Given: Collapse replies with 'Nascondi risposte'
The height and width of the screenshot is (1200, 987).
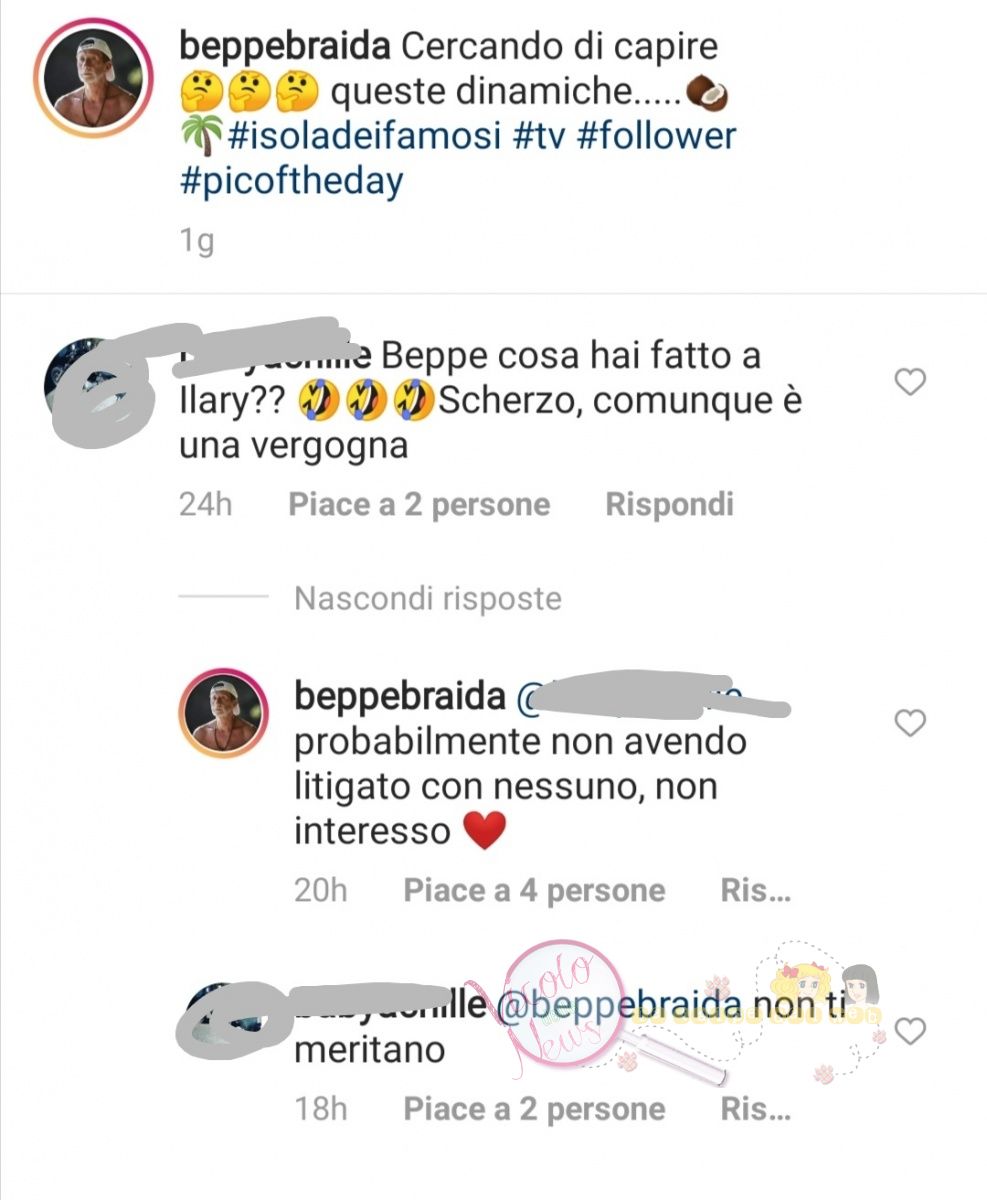Looking at the screenshot, I should [428, 598].
